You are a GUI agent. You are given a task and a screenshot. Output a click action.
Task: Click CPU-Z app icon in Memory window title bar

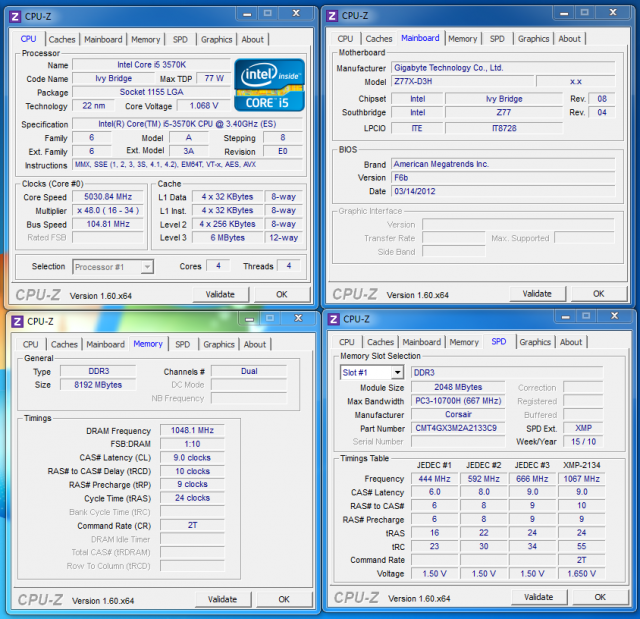point(17,322)
